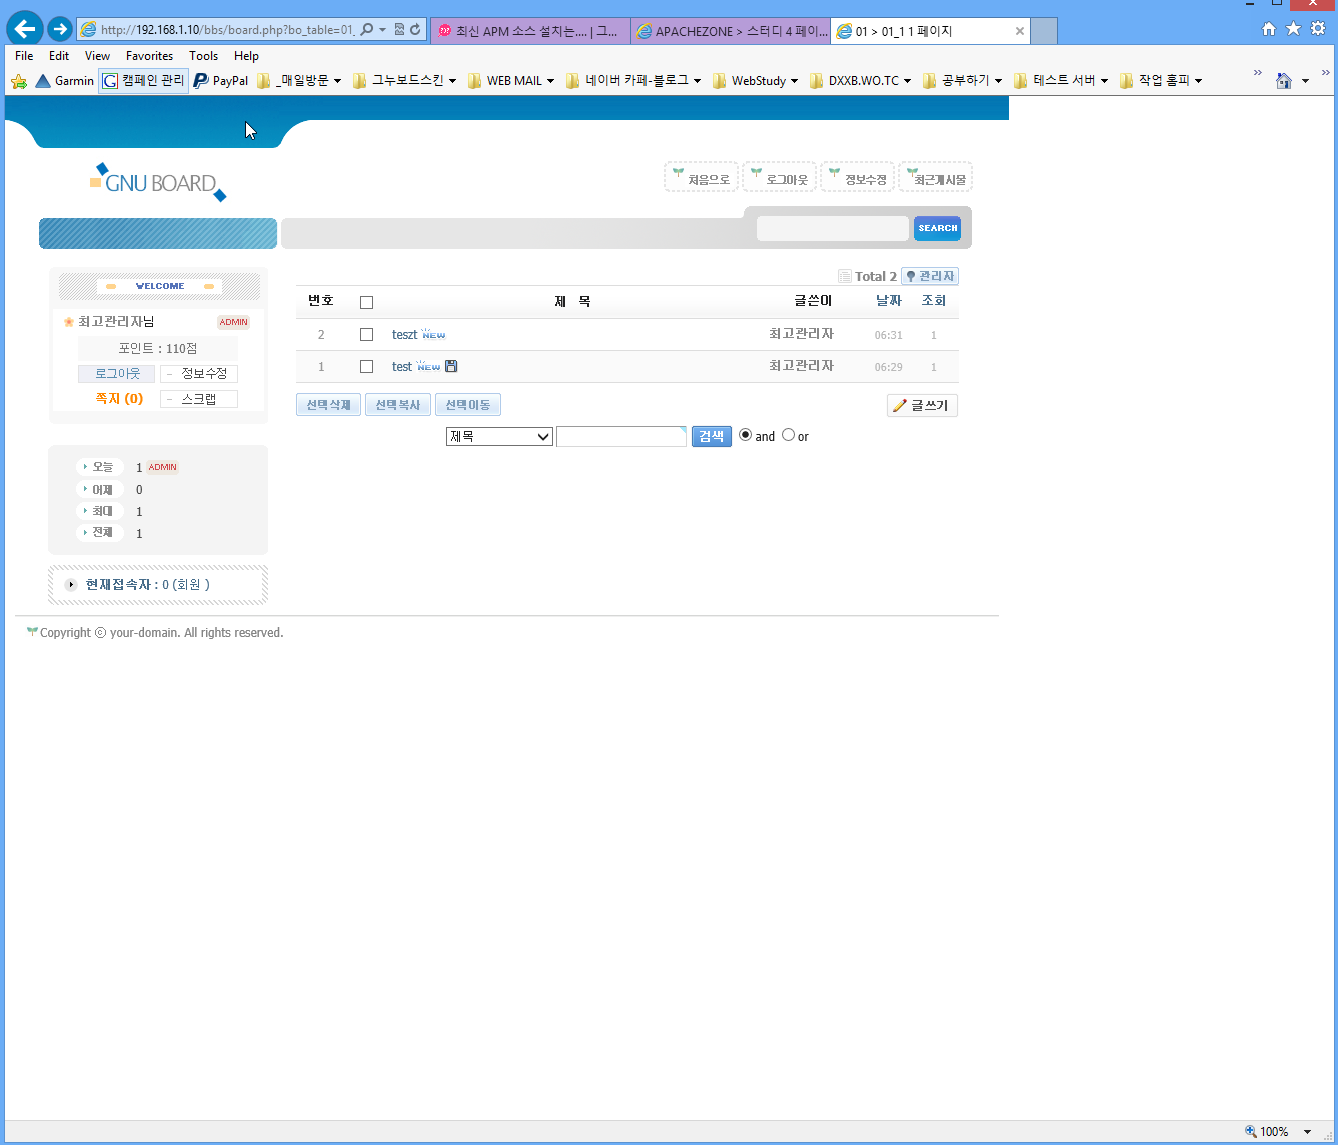Check the select-all checkbox in the table header
This screenshot has width=1338, height=1145.
click(366, 302)
